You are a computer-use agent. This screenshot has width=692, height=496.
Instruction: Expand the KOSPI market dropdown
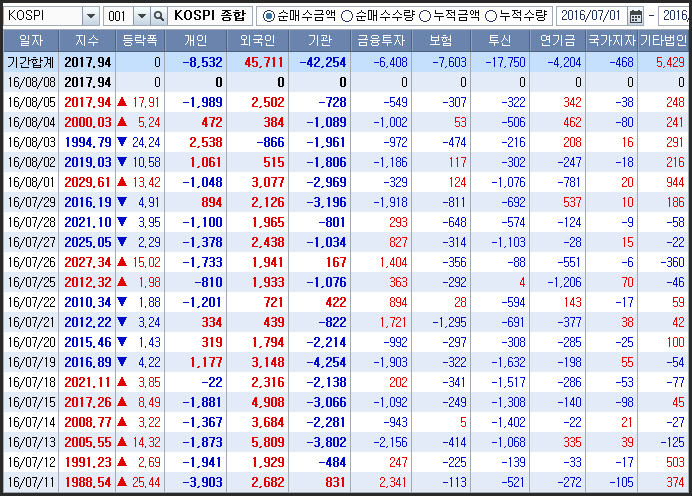[x=90, y=17]
